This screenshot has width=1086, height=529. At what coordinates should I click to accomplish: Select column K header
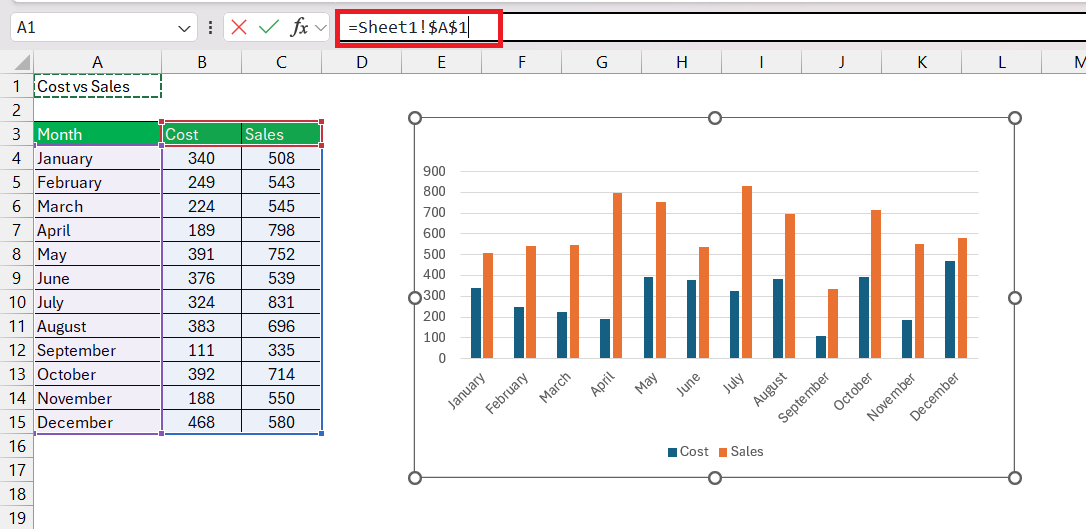pos(922,62)
